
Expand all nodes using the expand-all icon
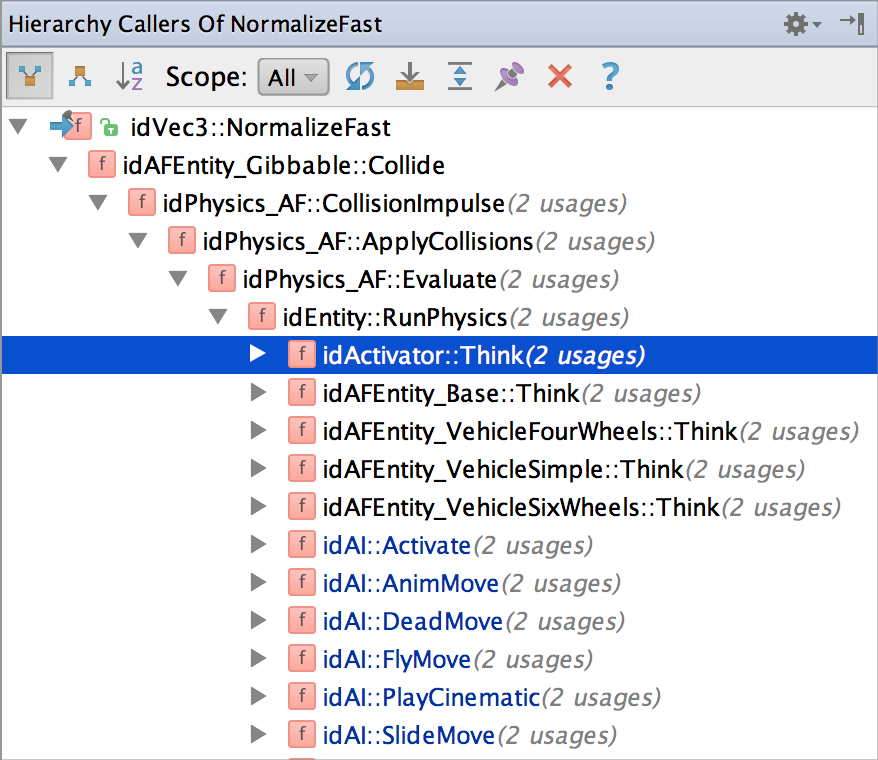point(459,76)
